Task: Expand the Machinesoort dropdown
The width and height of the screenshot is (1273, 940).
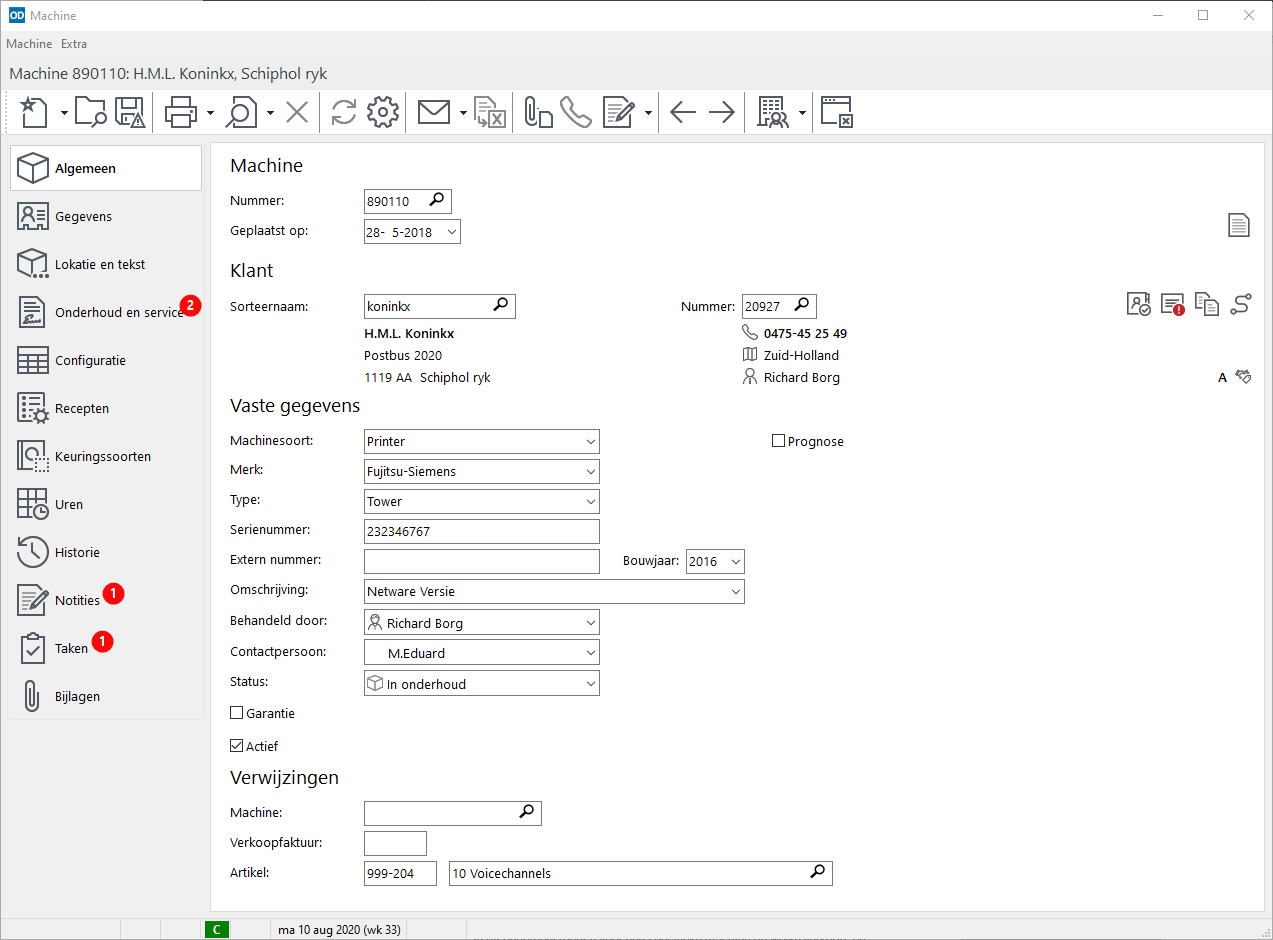Action: click(x=589, y=441)
